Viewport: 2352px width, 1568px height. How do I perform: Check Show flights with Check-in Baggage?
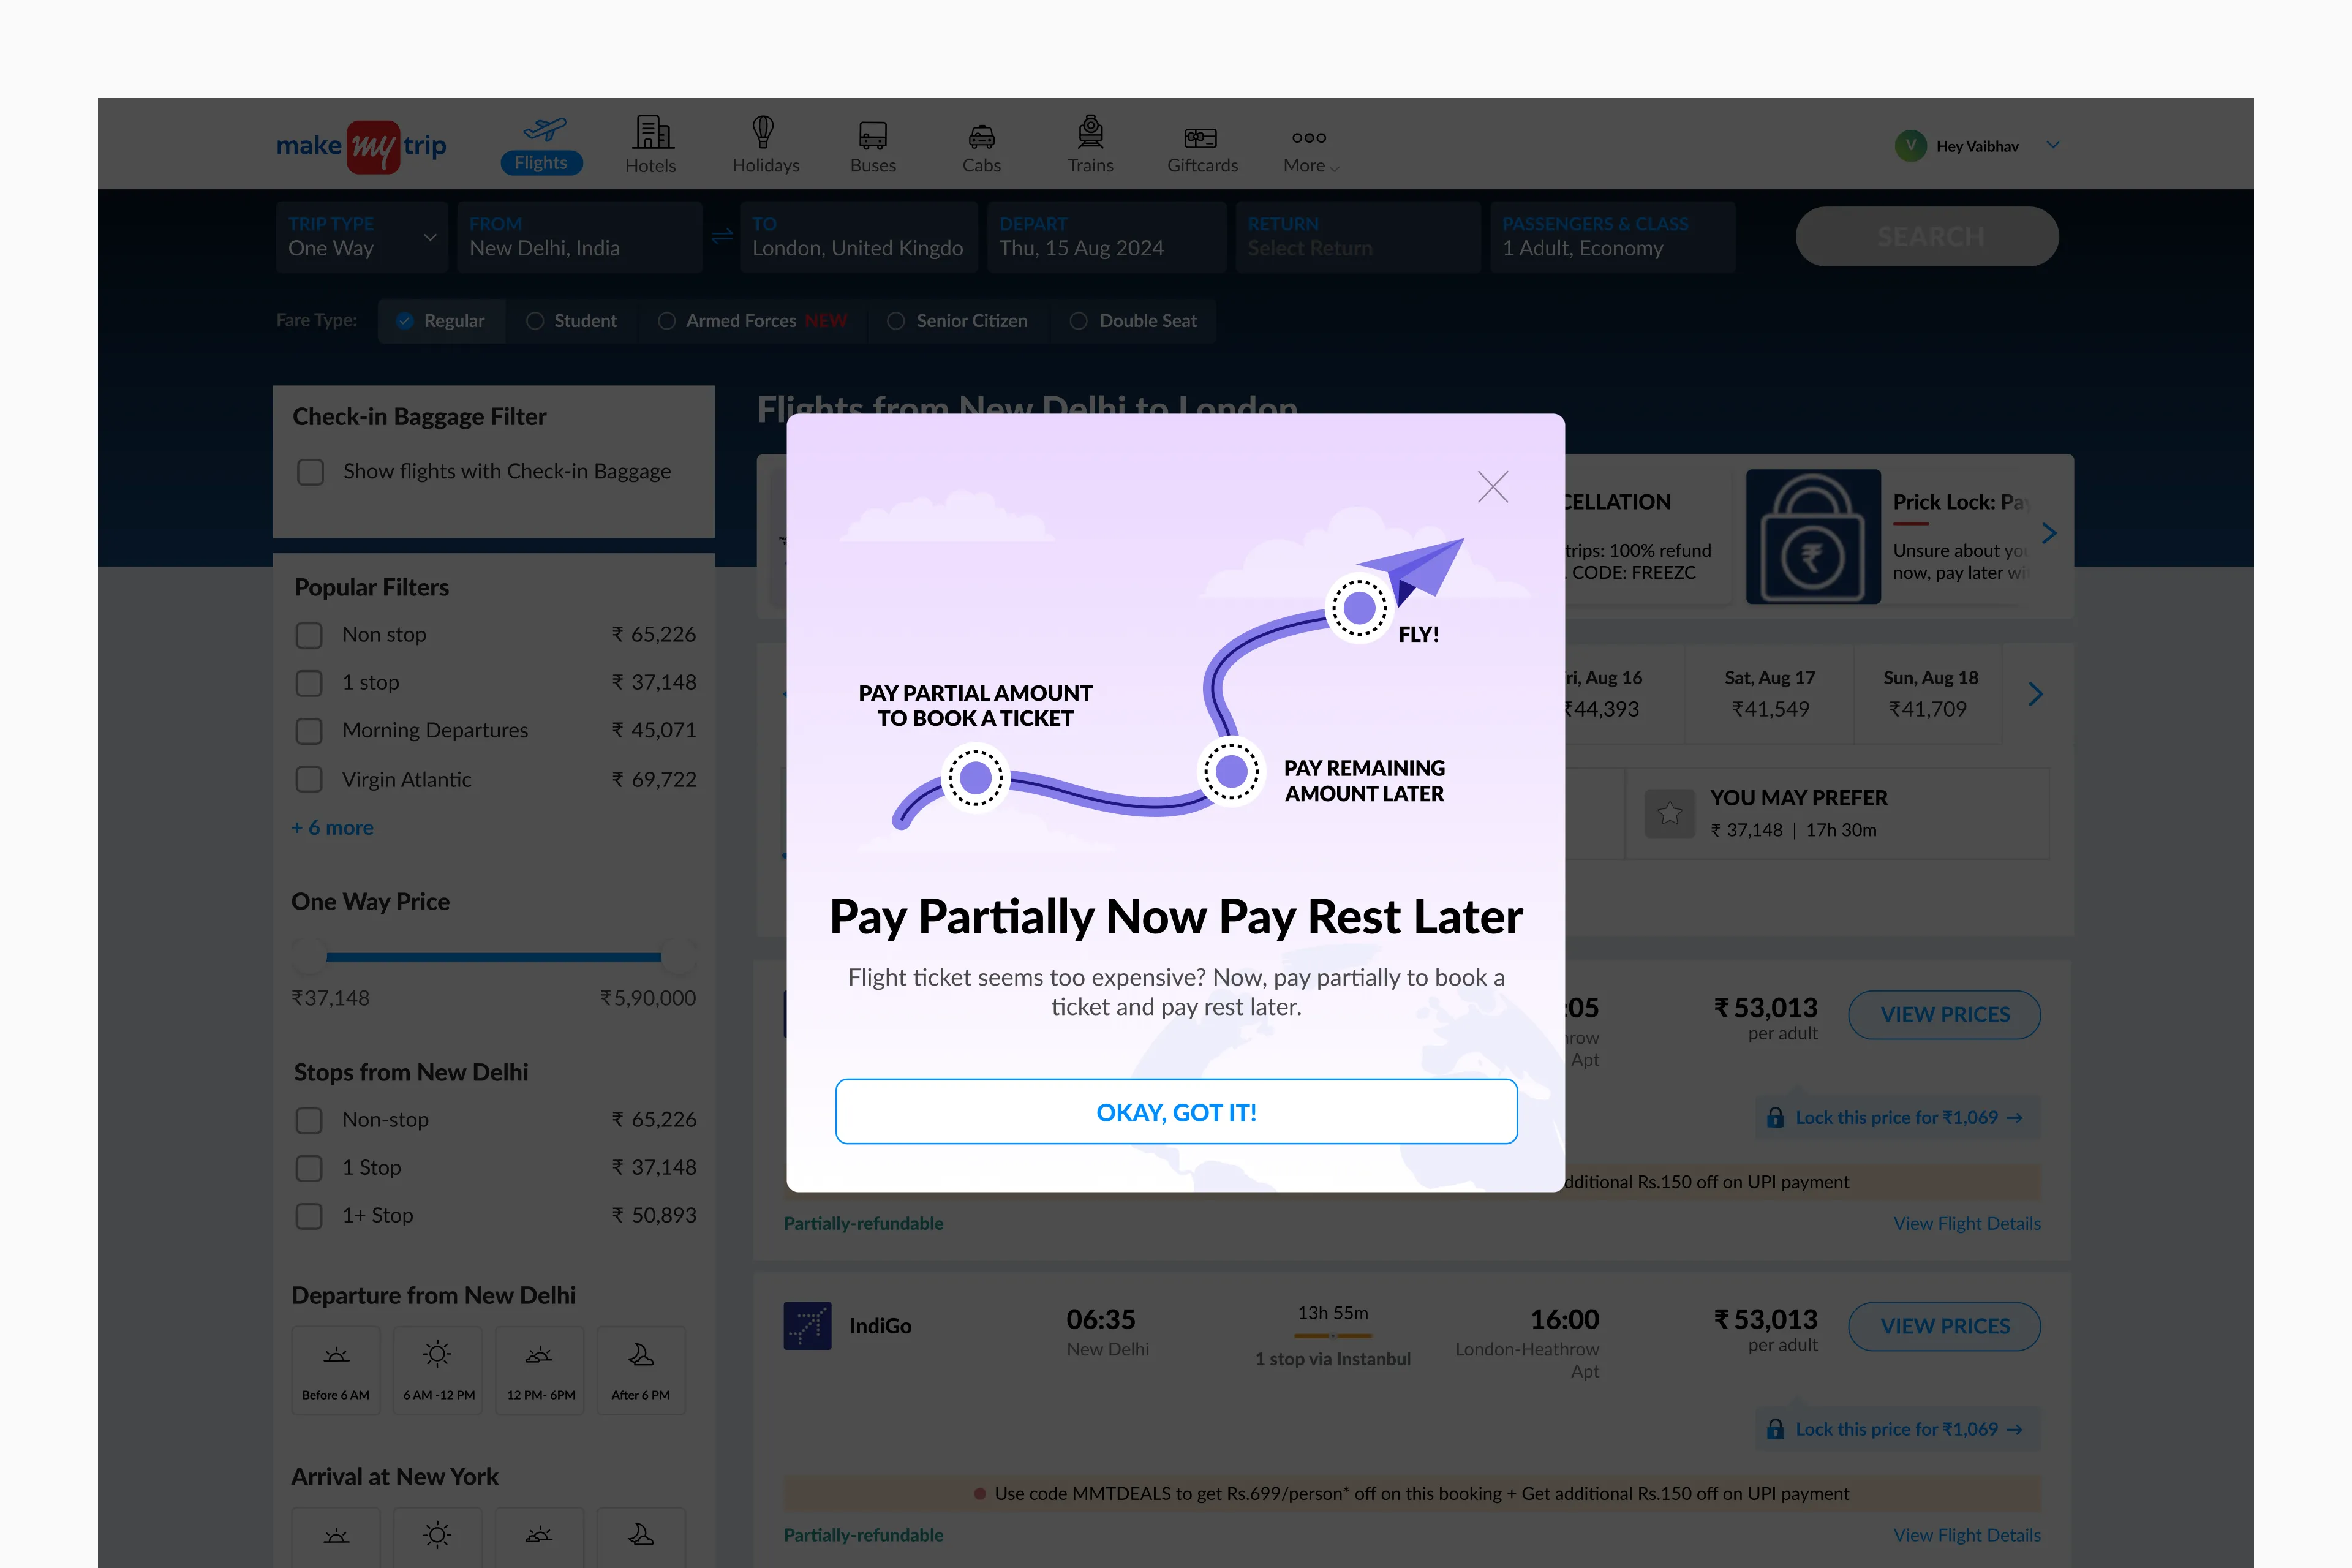coord(311,472)
